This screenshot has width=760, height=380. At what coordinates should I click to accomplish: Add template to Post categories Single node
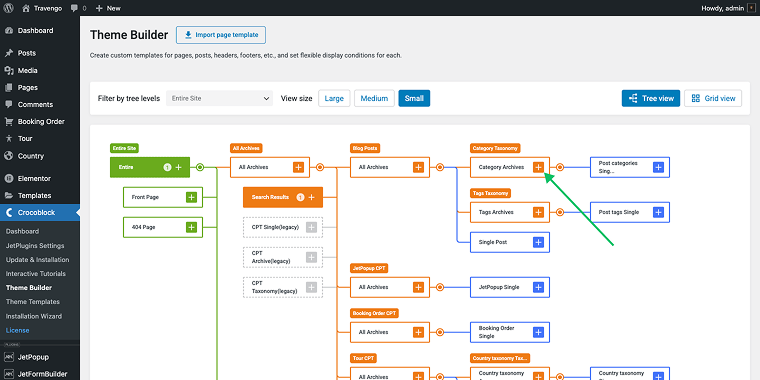tap(658, 167)
